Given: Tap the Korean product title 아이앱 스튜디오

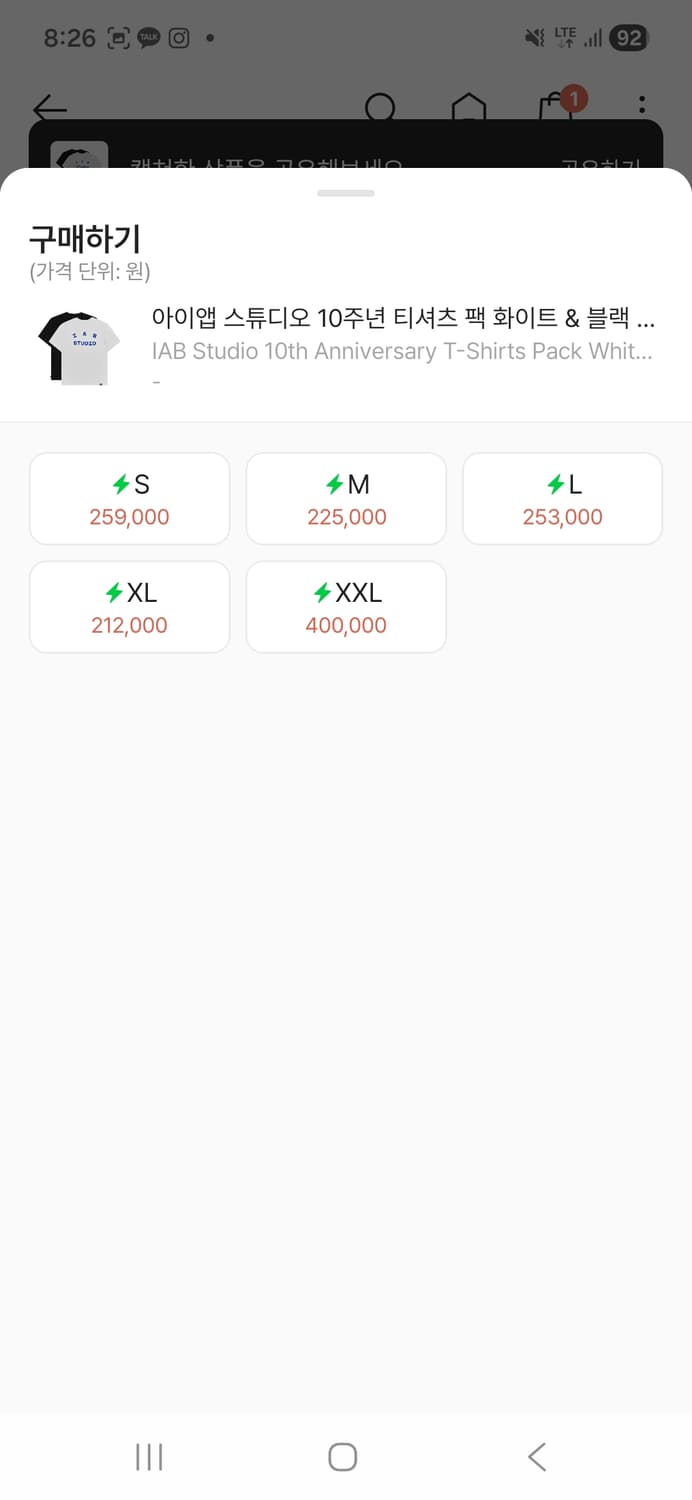Looking at the screenshot, I should click(x=403, y=318).
